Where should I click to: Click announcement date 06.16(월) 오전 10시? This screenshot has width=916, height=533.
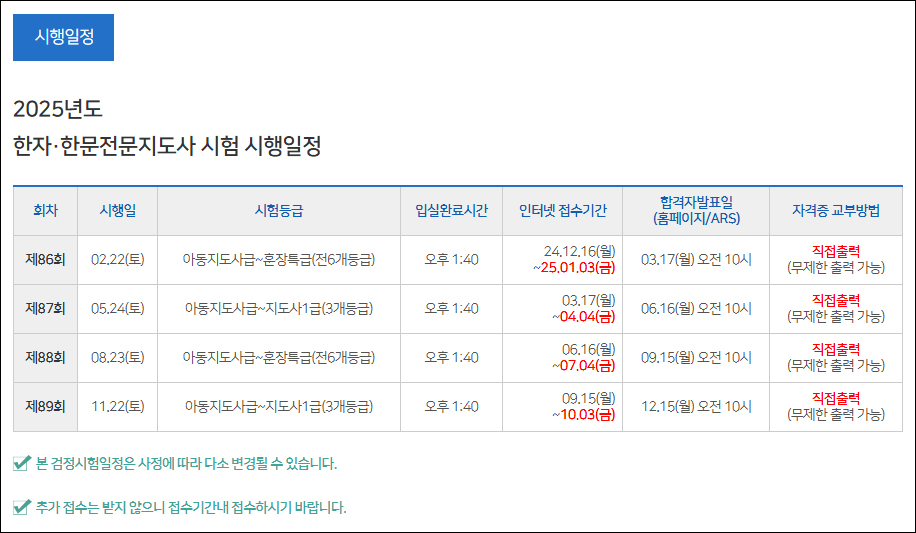[x=696, y=309]
